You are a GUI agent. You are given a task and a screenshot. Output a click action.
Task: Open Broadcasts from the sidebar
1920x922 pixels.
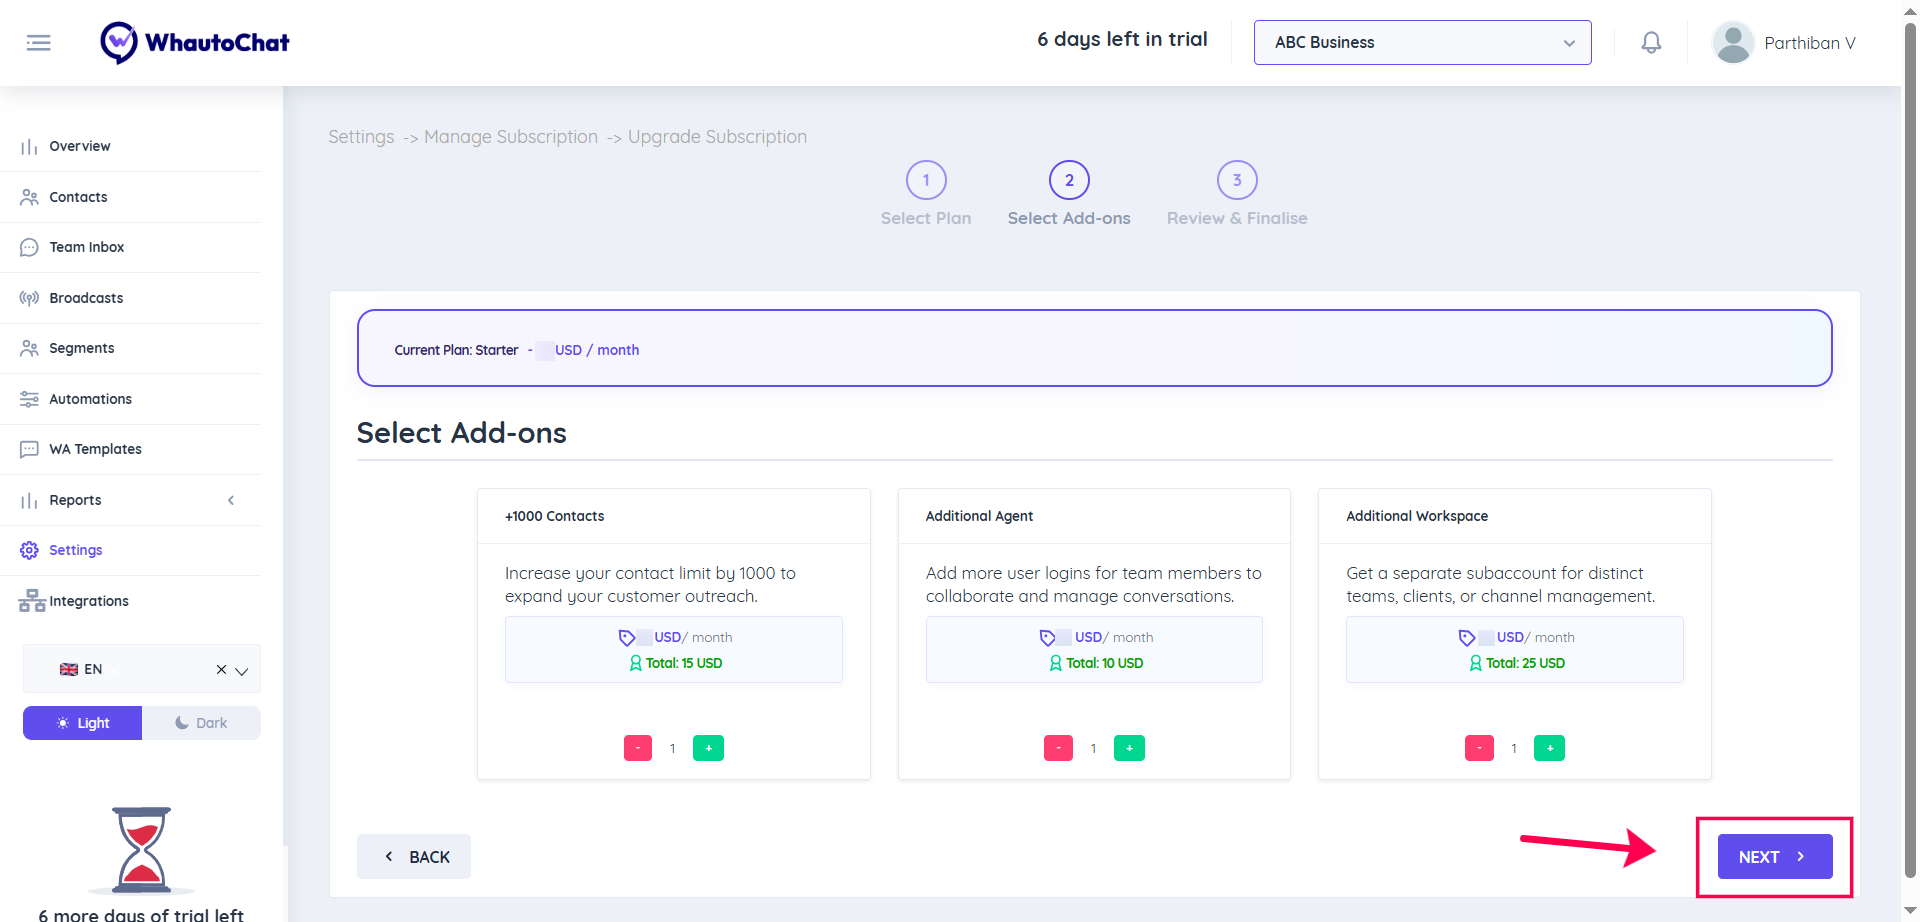point(86,298)
